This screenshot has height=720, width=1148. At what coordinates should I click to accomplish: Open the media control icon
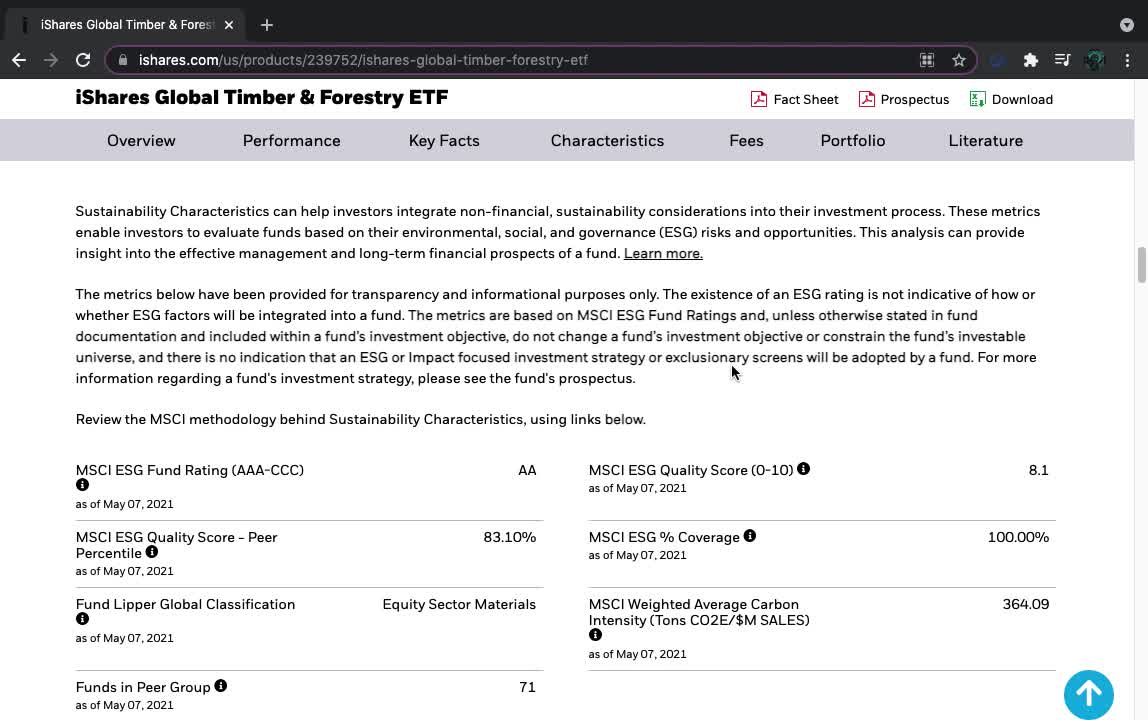(x=1062, y=60)
